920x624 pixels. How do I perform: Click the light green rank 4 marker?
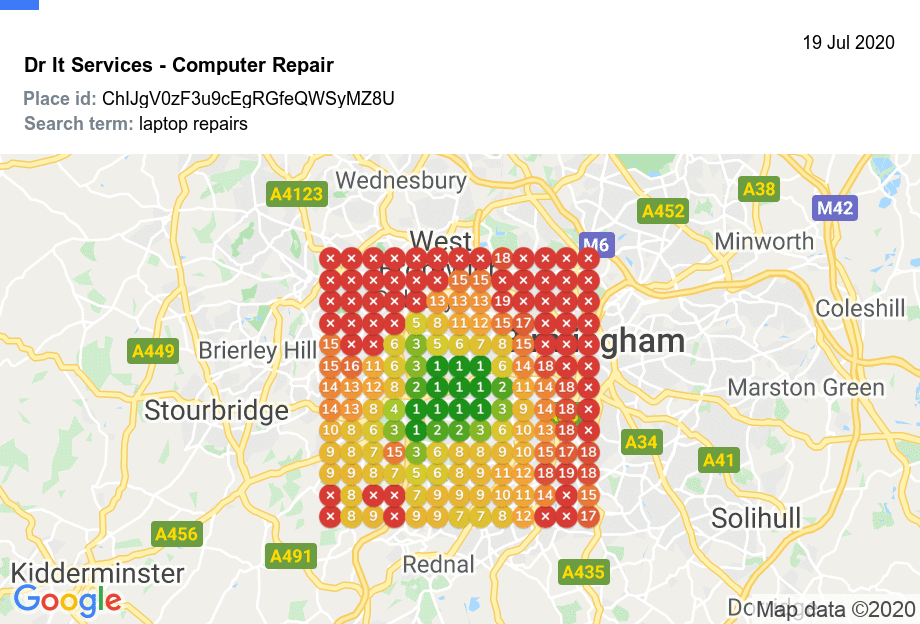coord(394,409)
